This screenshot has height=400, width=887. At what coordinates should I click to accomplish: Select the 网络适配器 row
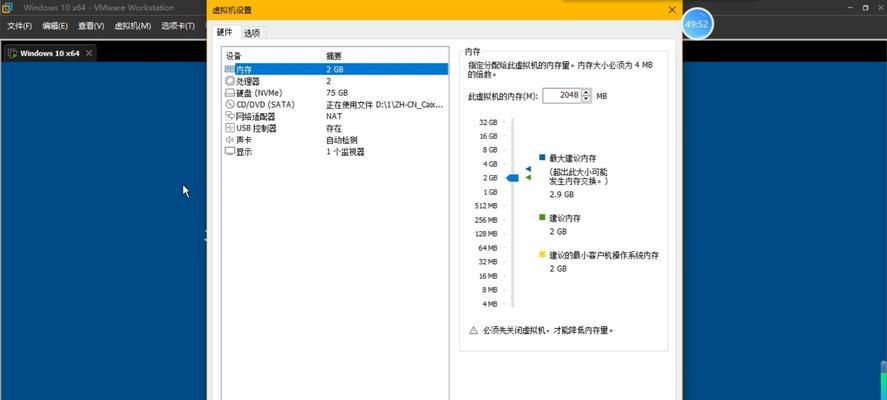[x=336, y=117]
